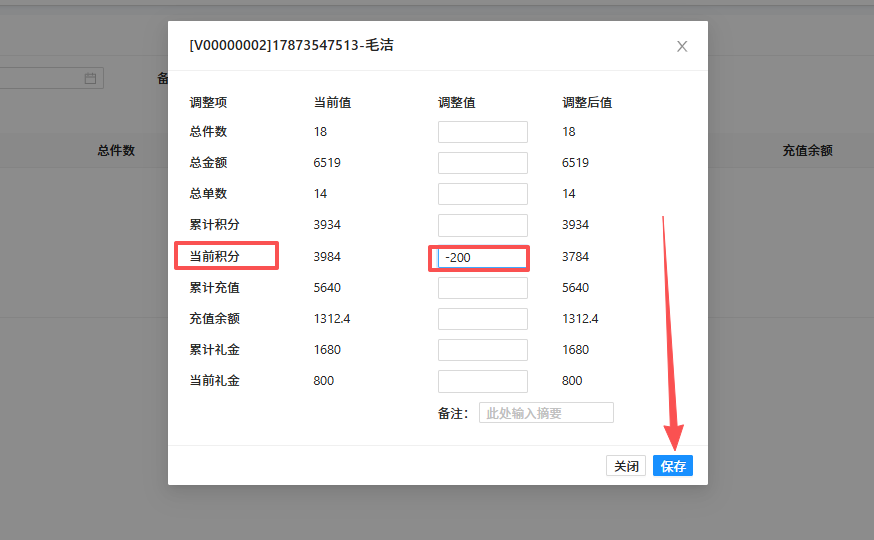Click the background date input field
This screenshot has width=874, height=540.
click(x=51, y=78)
